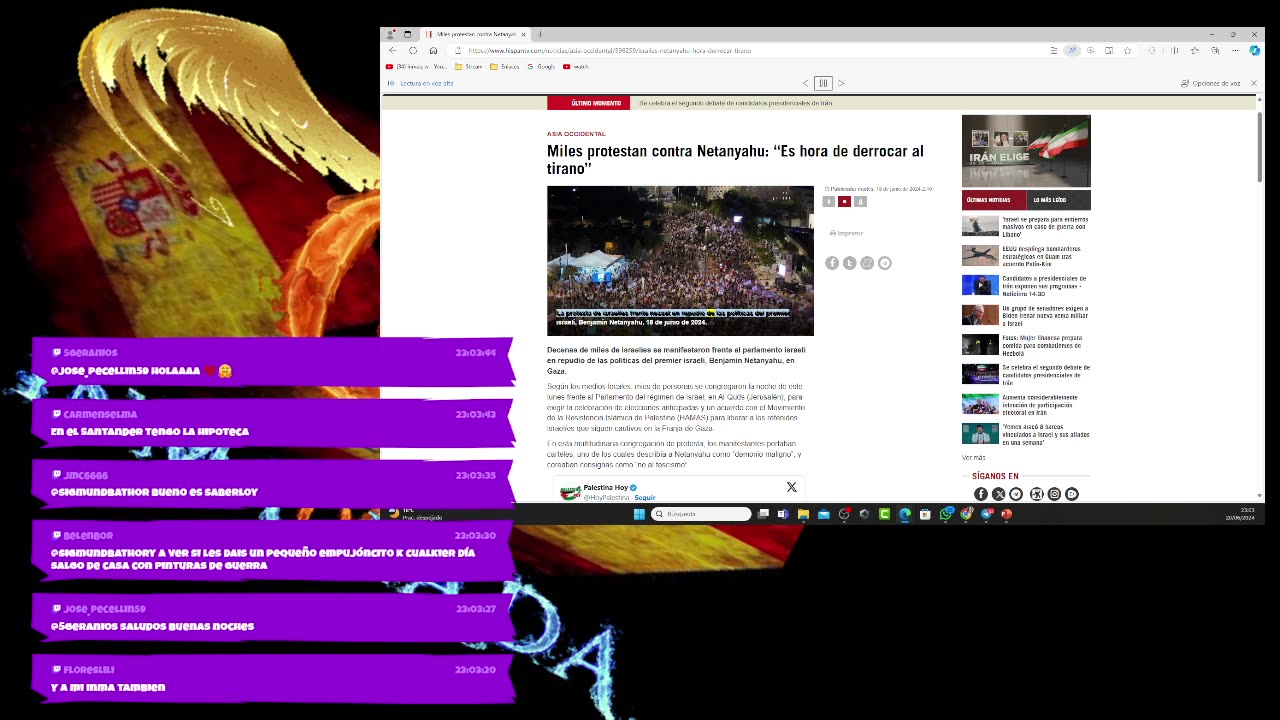Viewport: 1280px width, 720px height.
Task: Open the browser home page
Action: tap(433, 50)
